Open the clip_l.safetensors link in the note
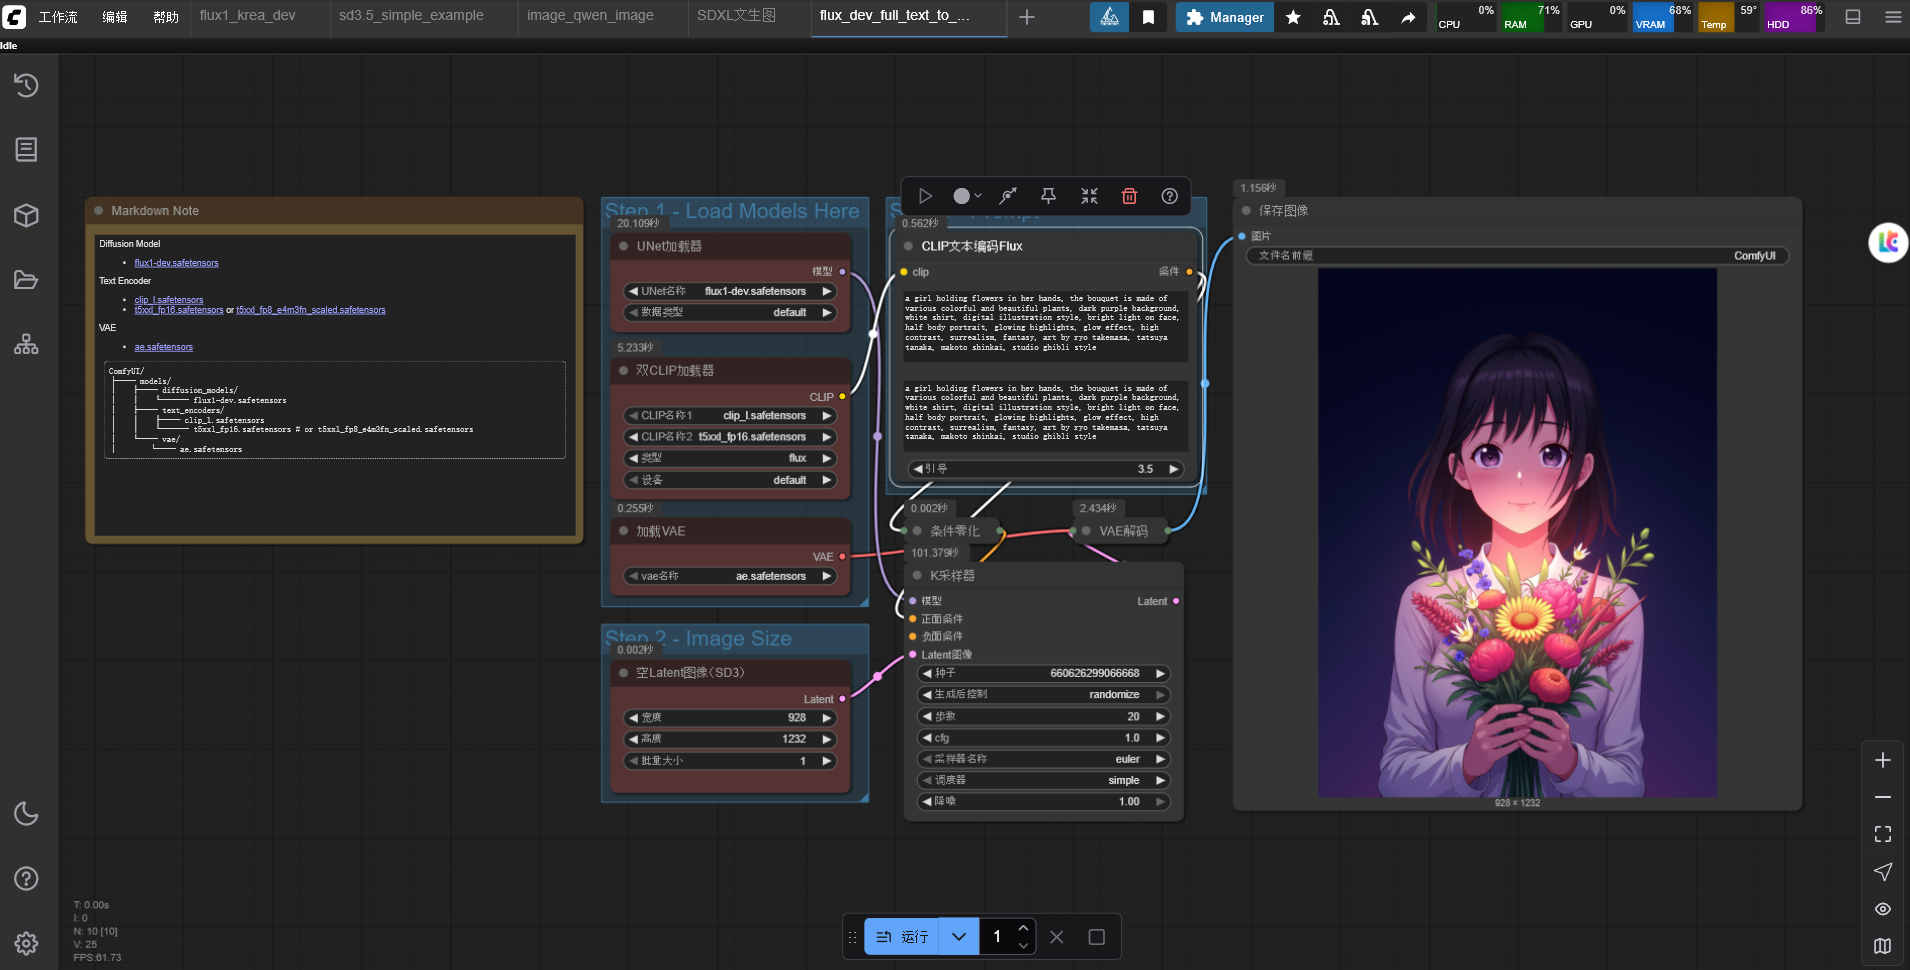Viewport: 1910px width, 970px height. (169, 300)
